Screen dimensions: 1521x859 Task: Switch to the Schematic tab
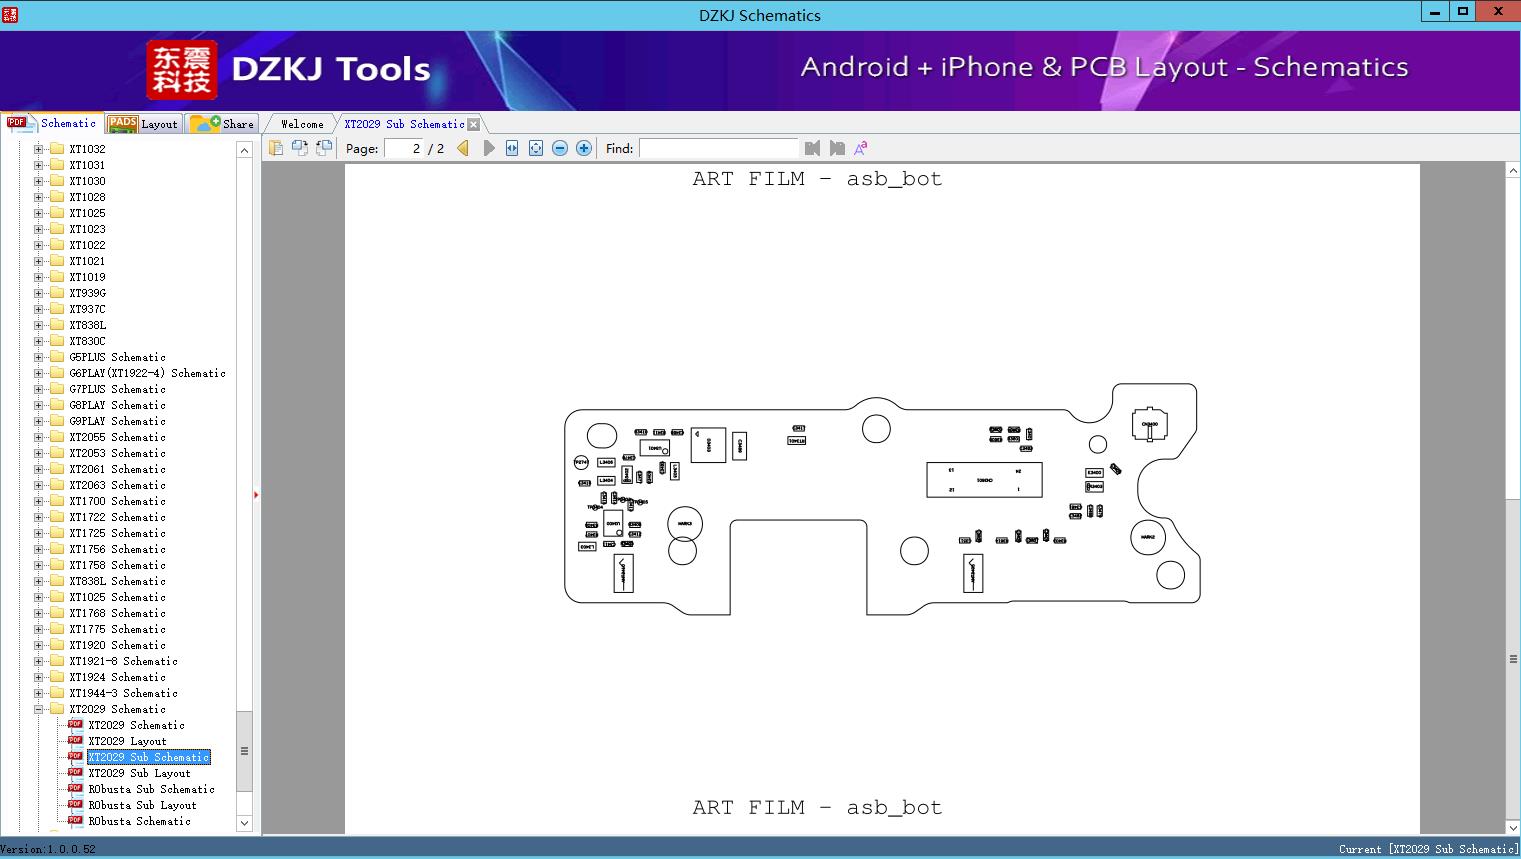(x=51, y=123)
